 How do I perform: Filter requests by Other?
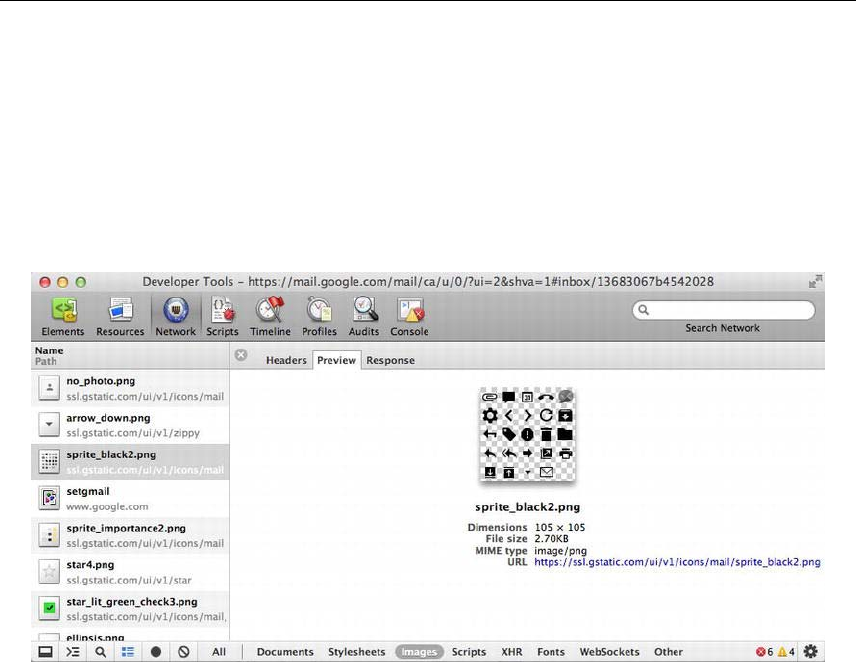668,652
